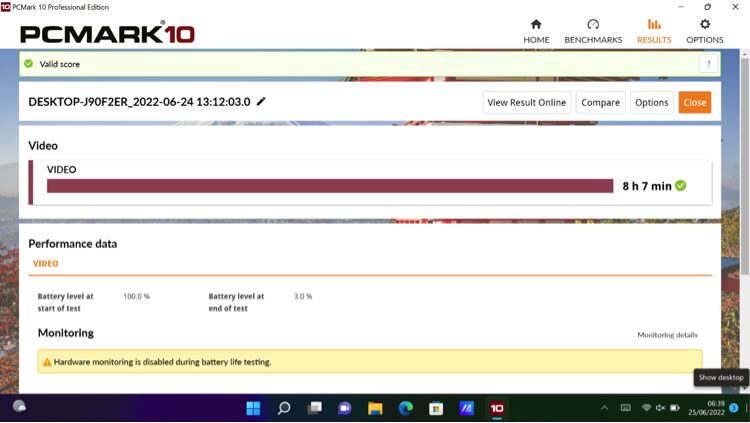Viewport: 750px width, 423px height.
Task: Close the result with orange Close button
Action: point(695,102)
